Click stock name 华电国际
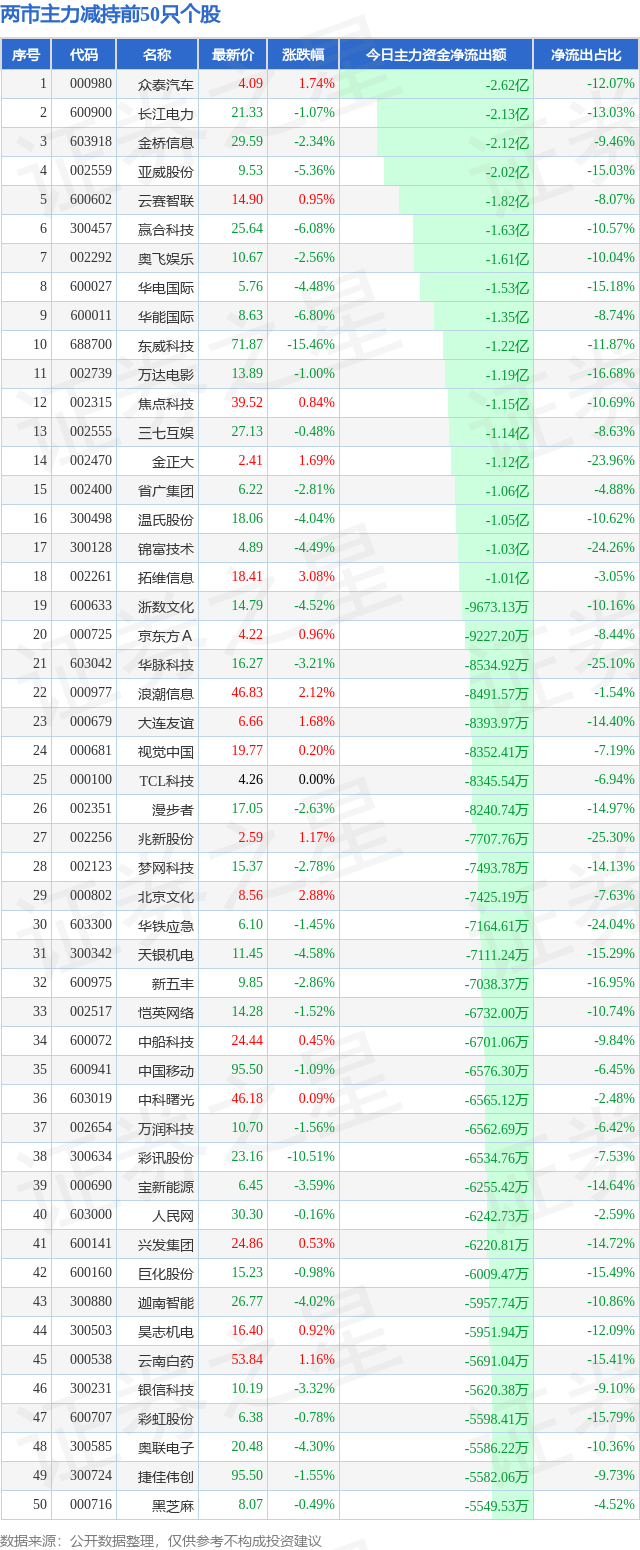This screenshot has height=1550, width=640. point(165,287)
